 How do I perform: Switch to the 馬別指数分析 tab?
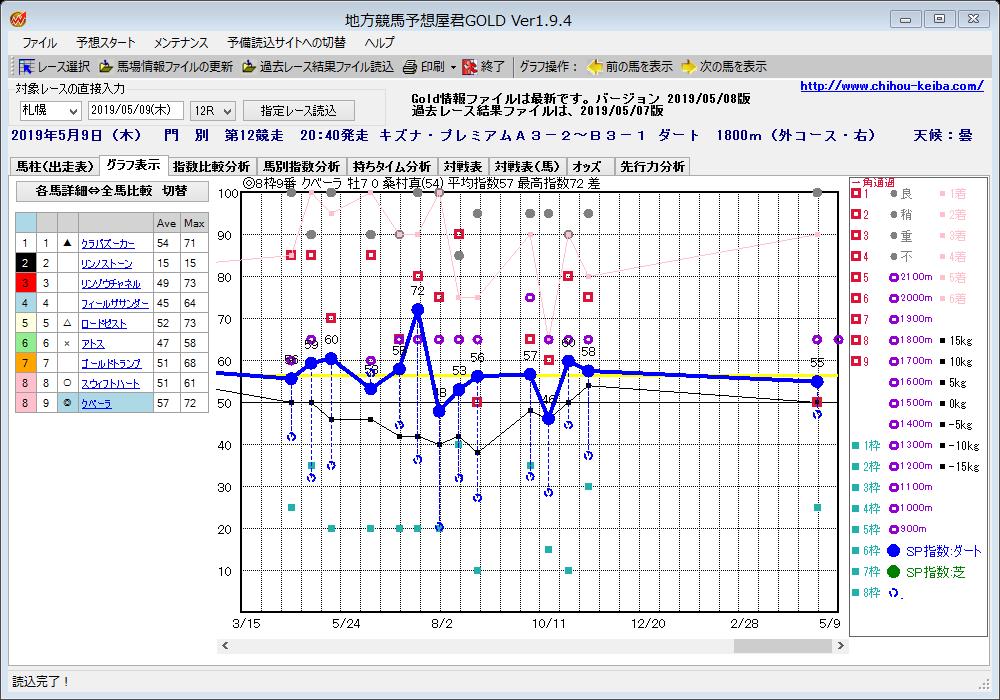click(x=301, y=166)
